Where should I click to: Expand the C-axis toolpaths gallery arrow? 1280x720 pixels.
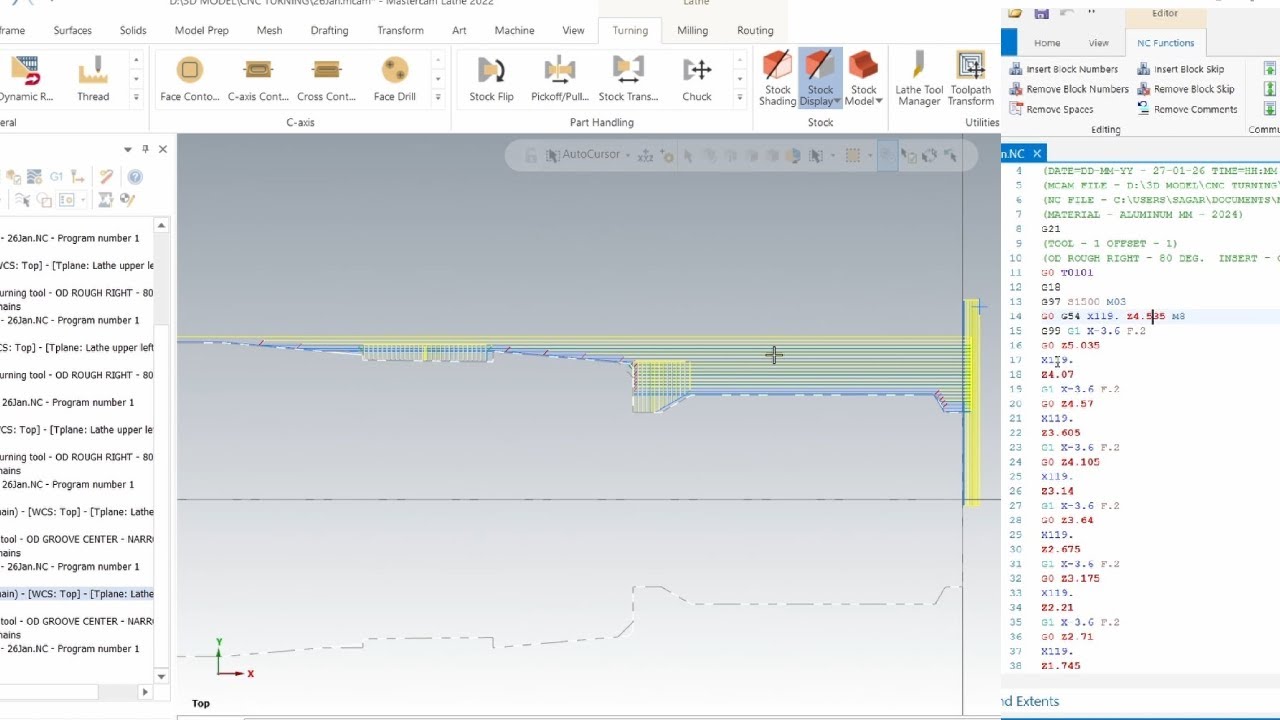coord(437,97)
